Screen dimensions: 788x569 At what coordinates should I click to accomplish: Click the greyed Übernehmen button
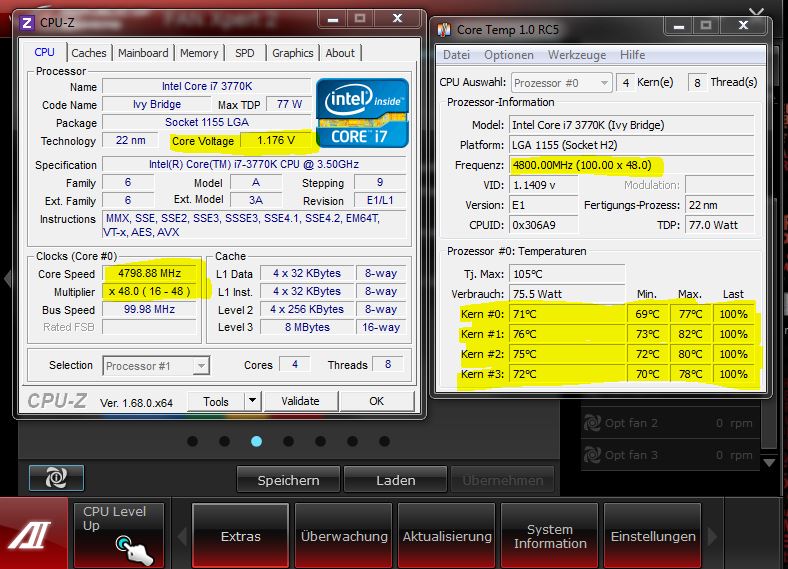tap(503, 480)
